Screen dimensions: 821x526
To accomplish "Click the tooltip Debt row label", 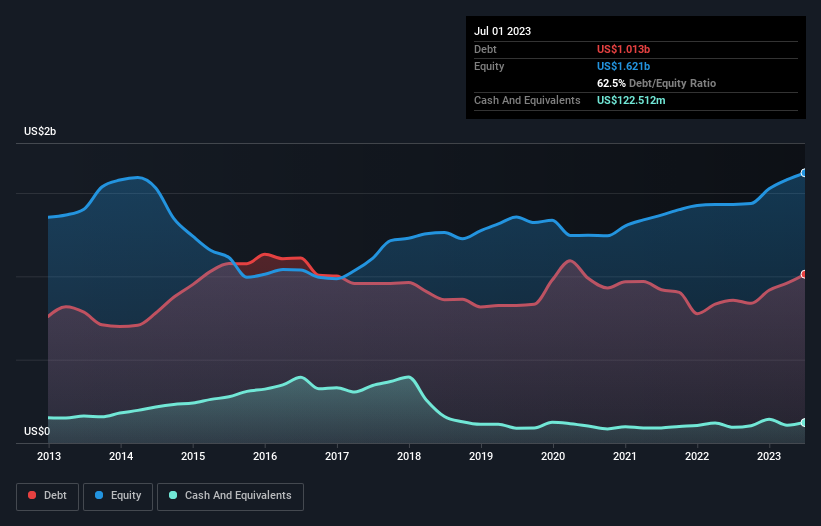I will click(x=485, y=49).
